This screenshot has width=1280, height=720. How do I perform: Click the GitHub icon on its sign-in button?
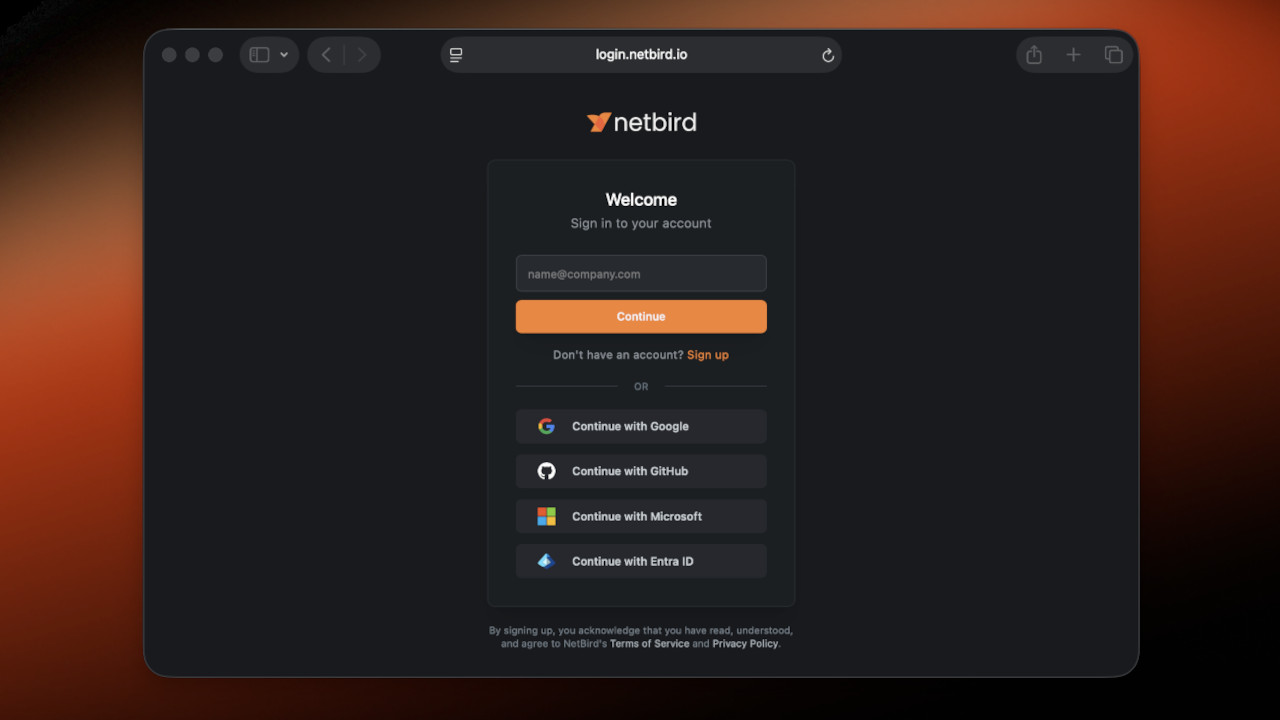tap(546, 470)
